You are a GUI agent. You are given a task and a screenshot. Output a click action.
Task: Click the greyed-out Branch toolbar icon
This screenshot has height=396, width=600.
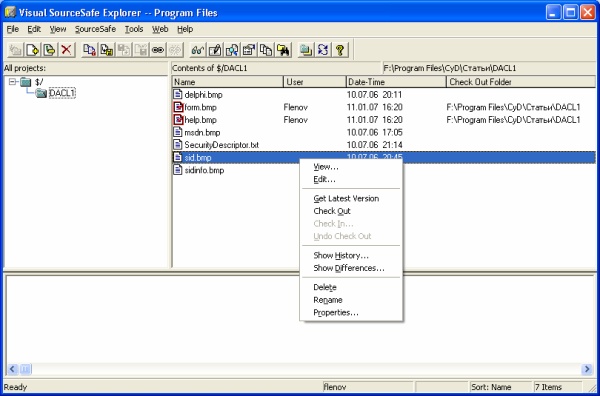(174, 50)
